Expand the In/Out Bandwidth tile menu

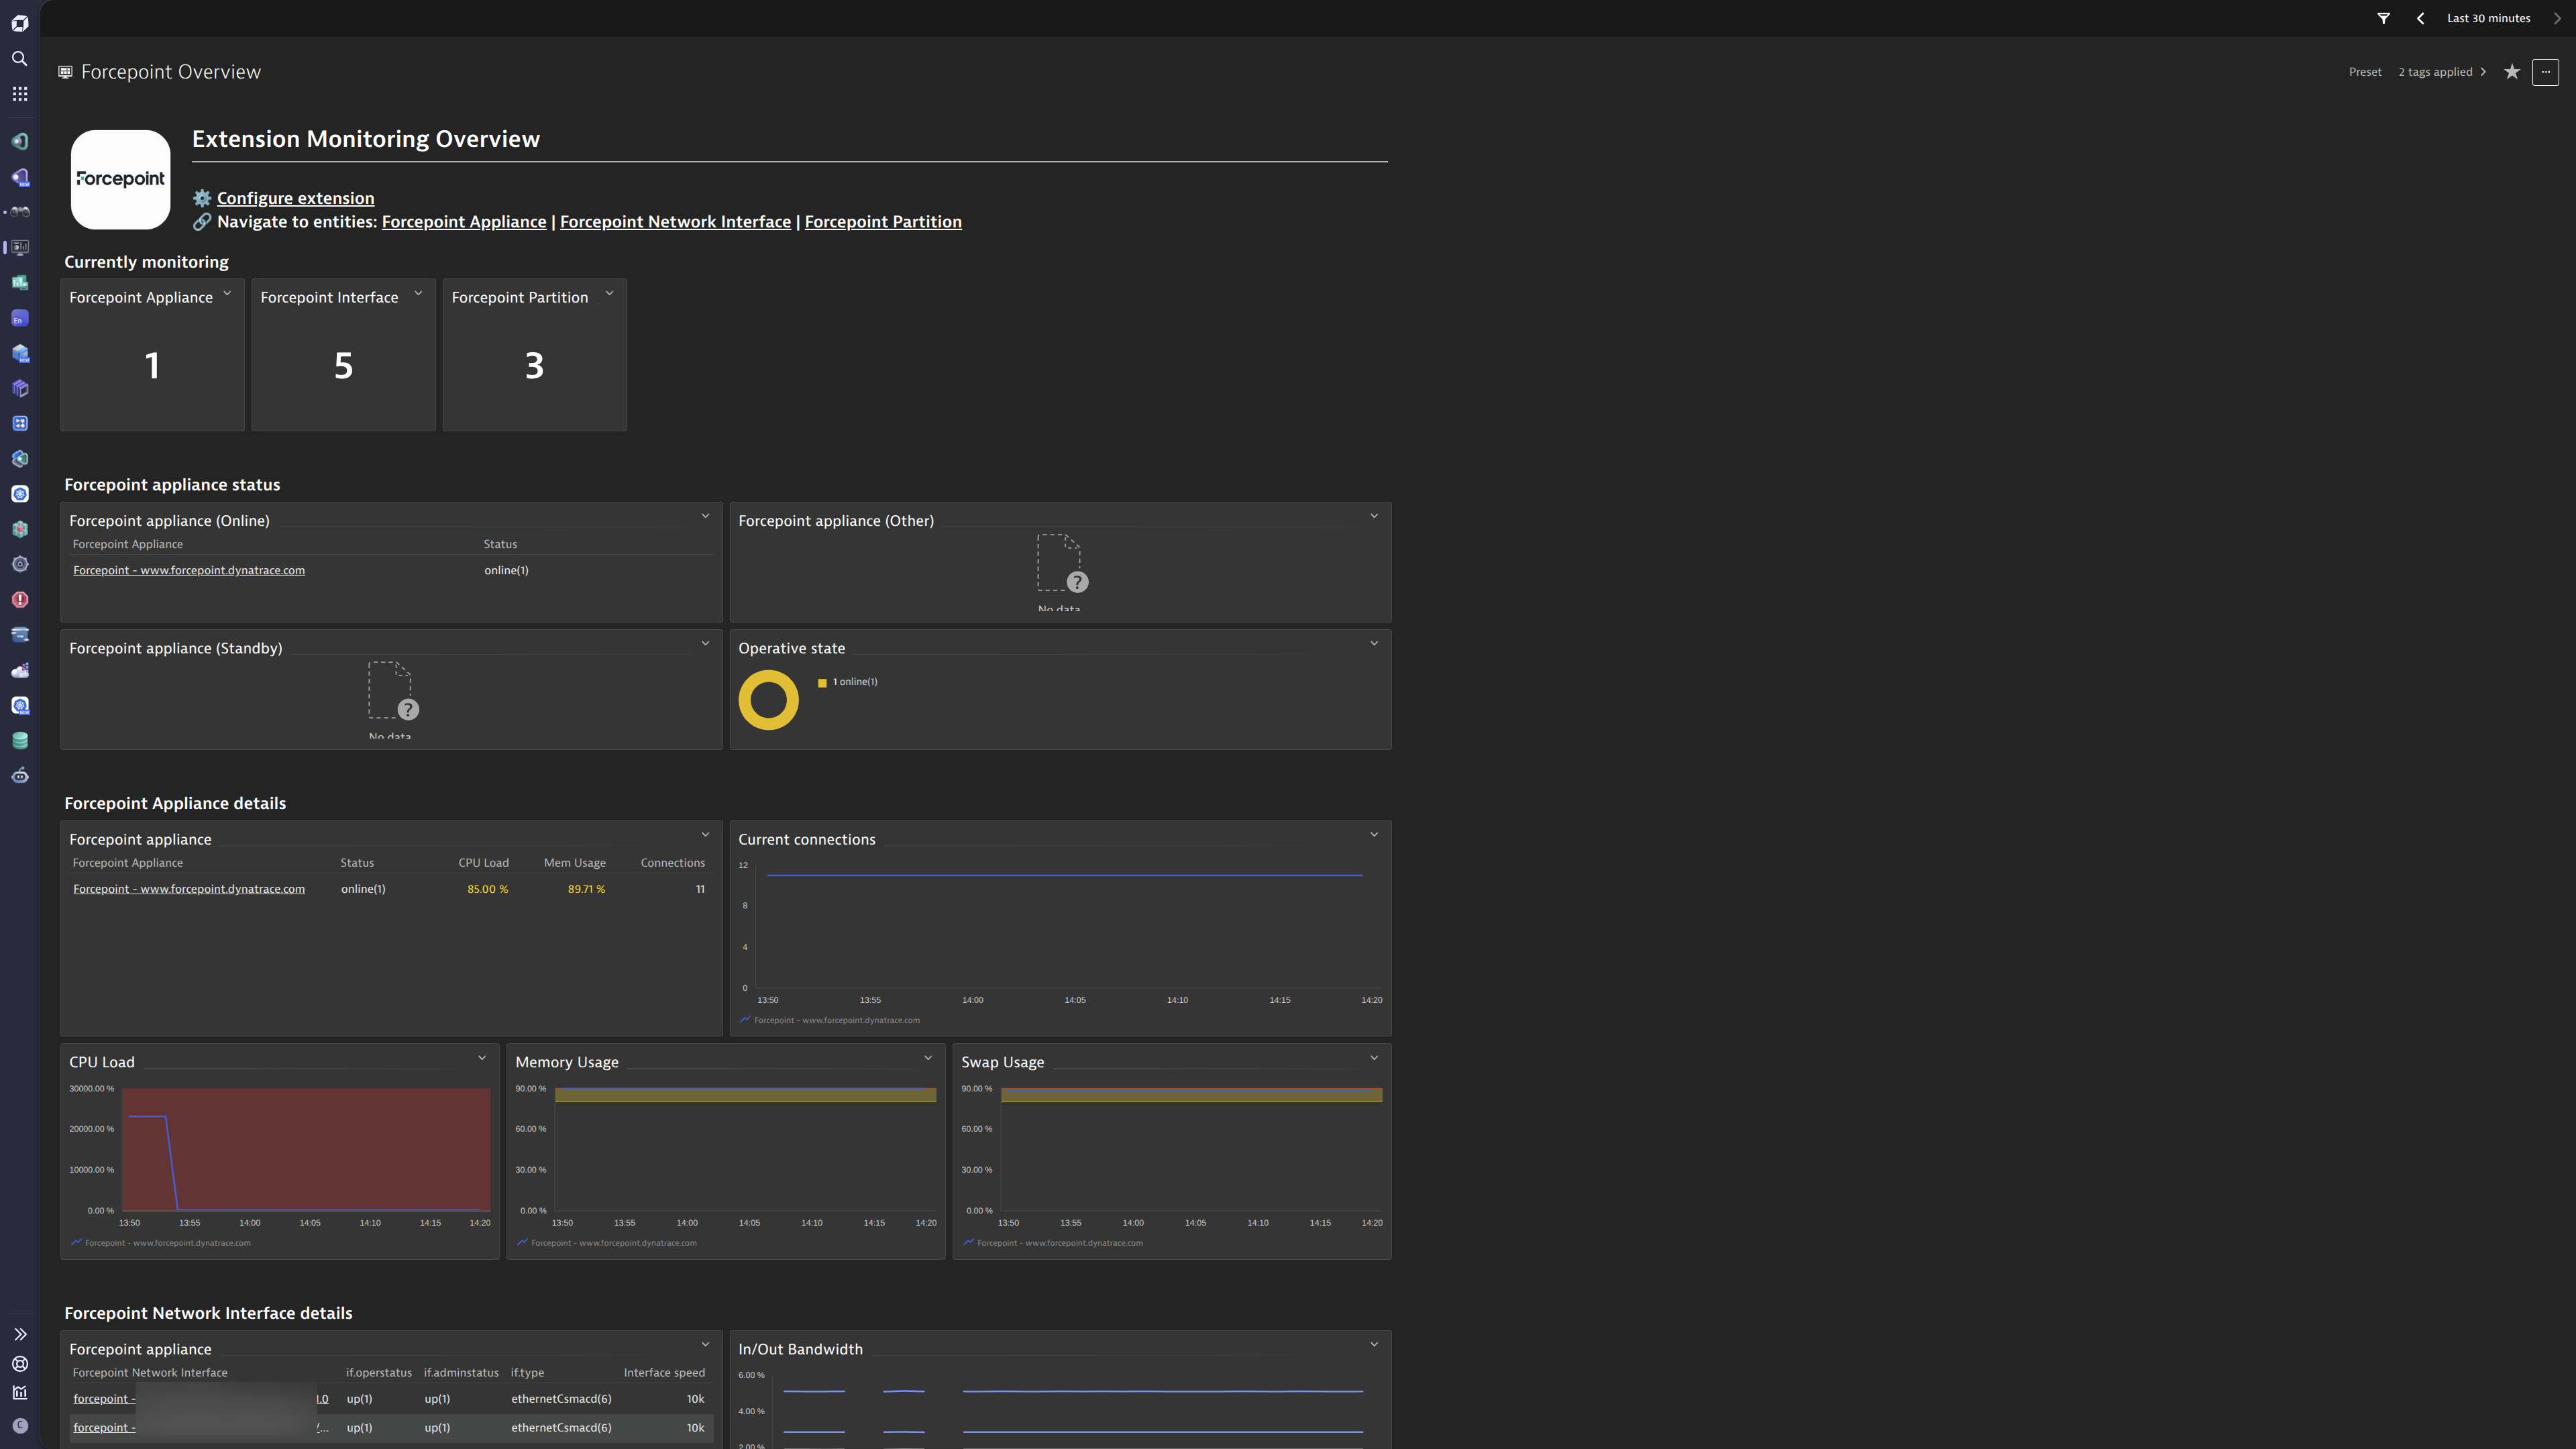coord(1374,1345)
